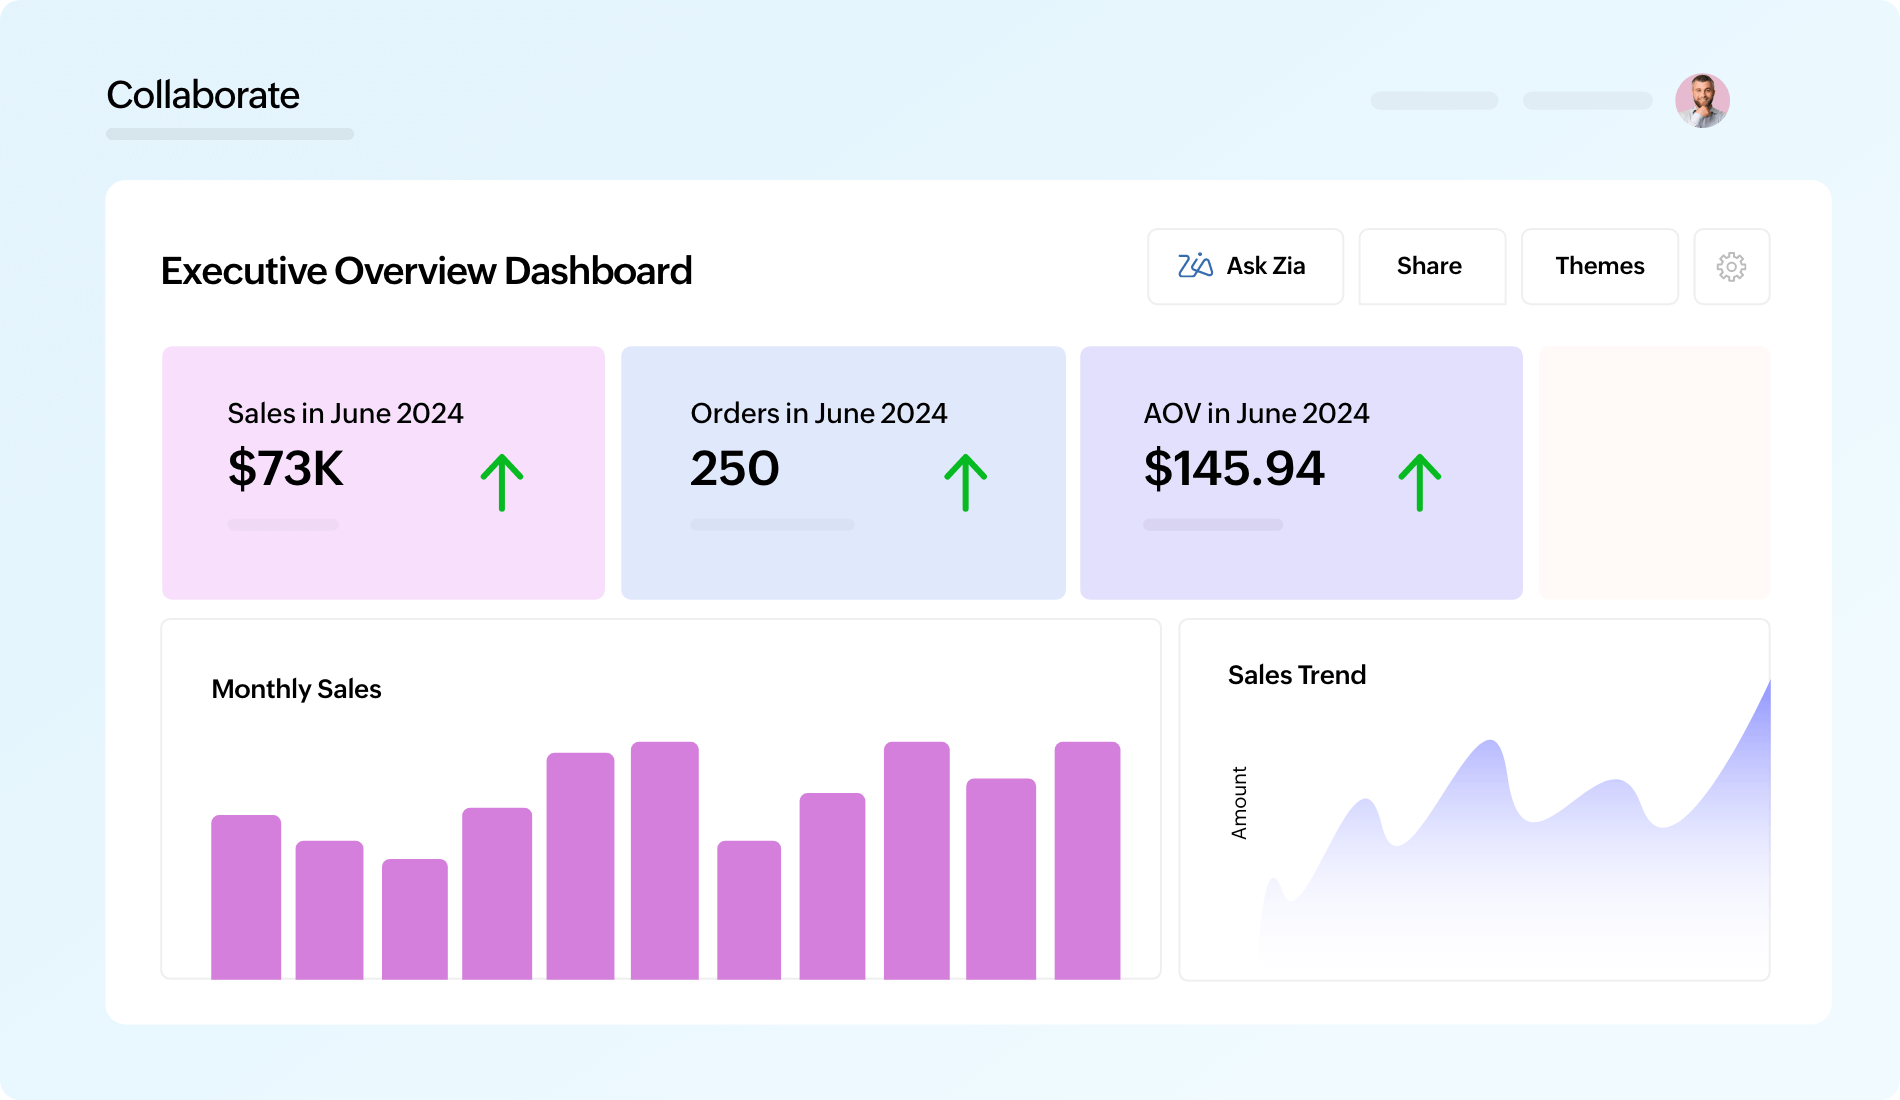Click the $145.94 AOV value
The image size is (1900, 1100).
(x=1234, y=468)
